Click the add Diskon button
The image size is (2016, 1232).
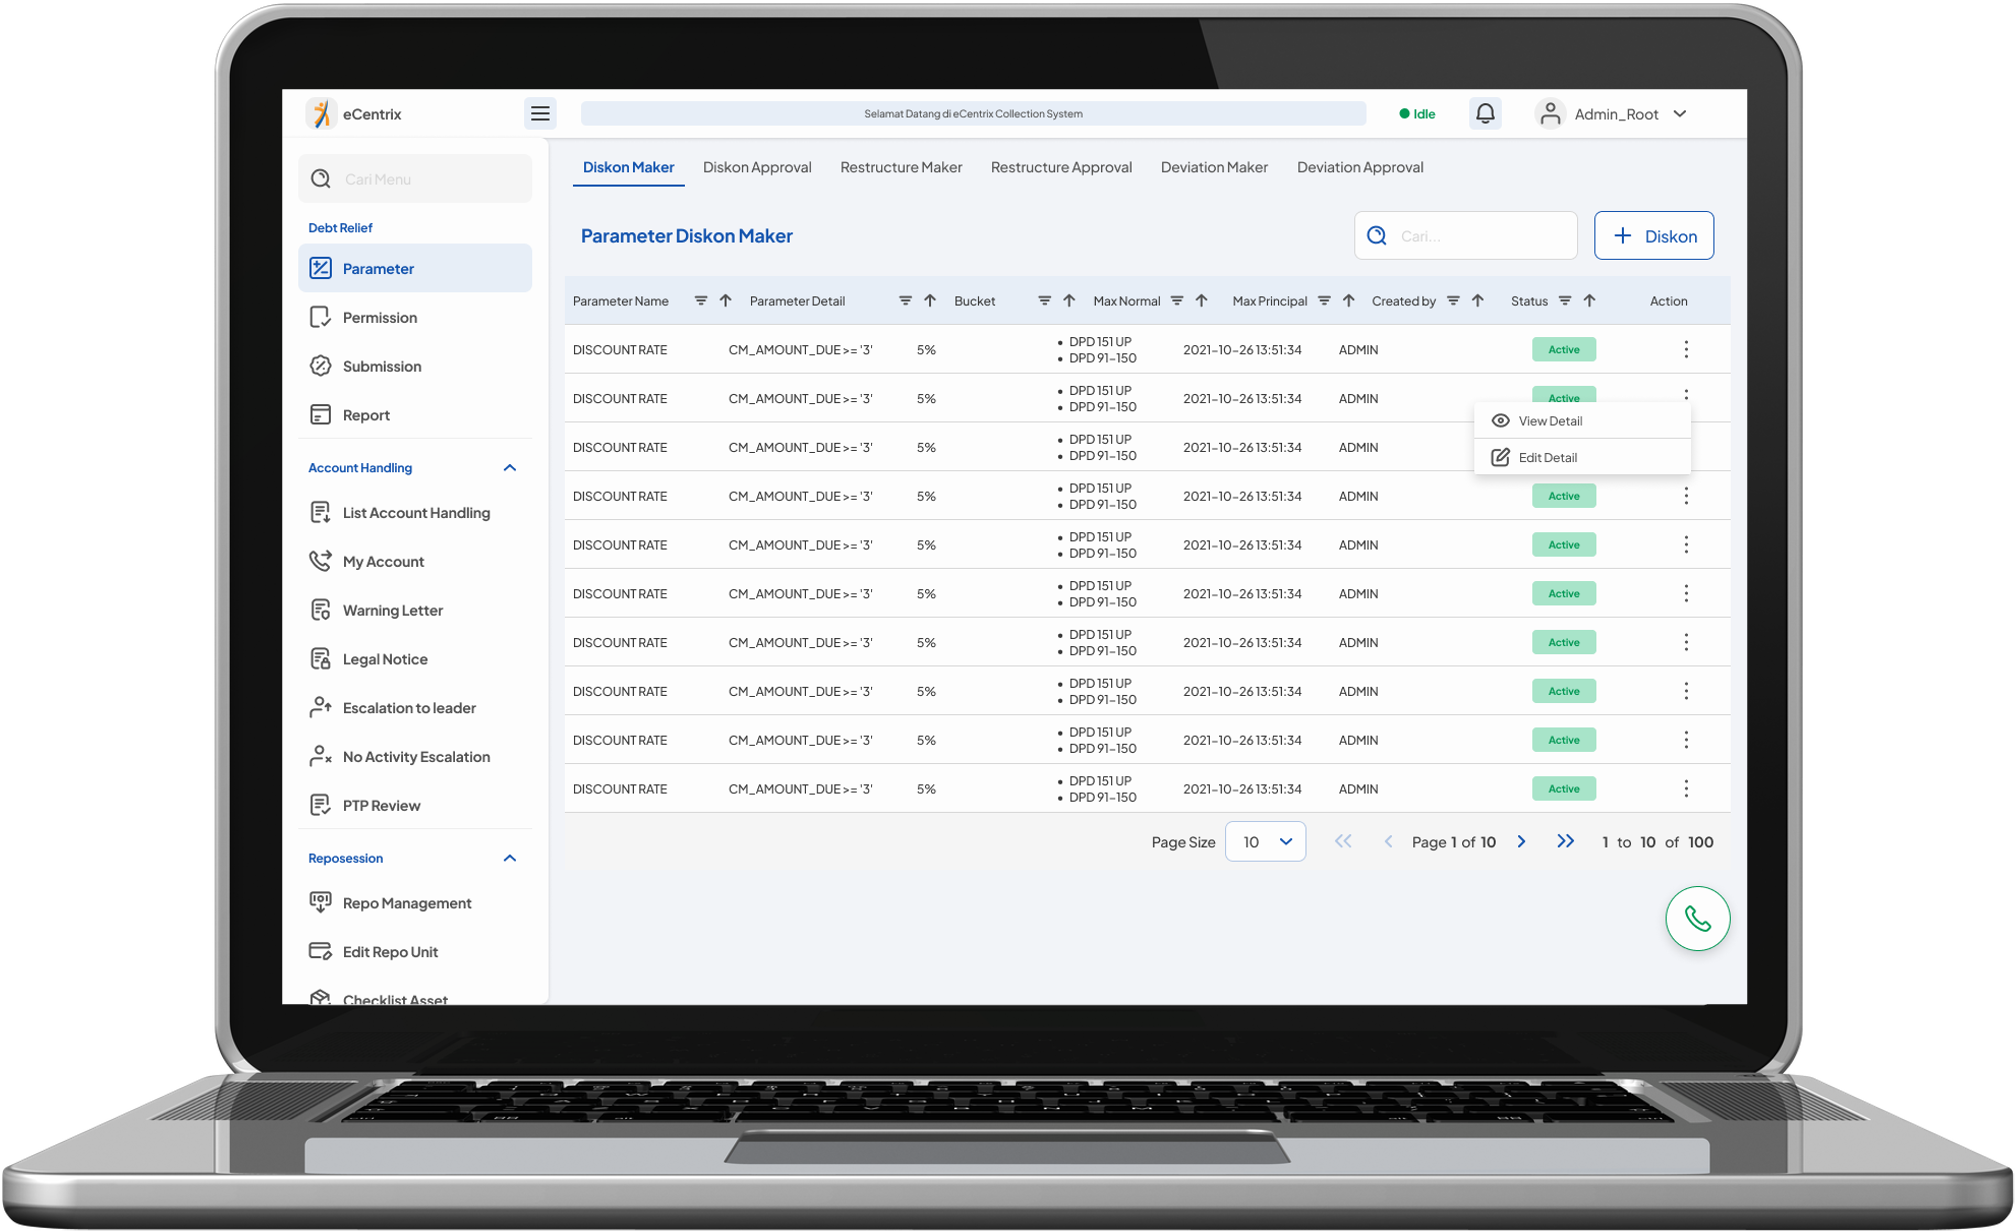(x=1653, y=236)
